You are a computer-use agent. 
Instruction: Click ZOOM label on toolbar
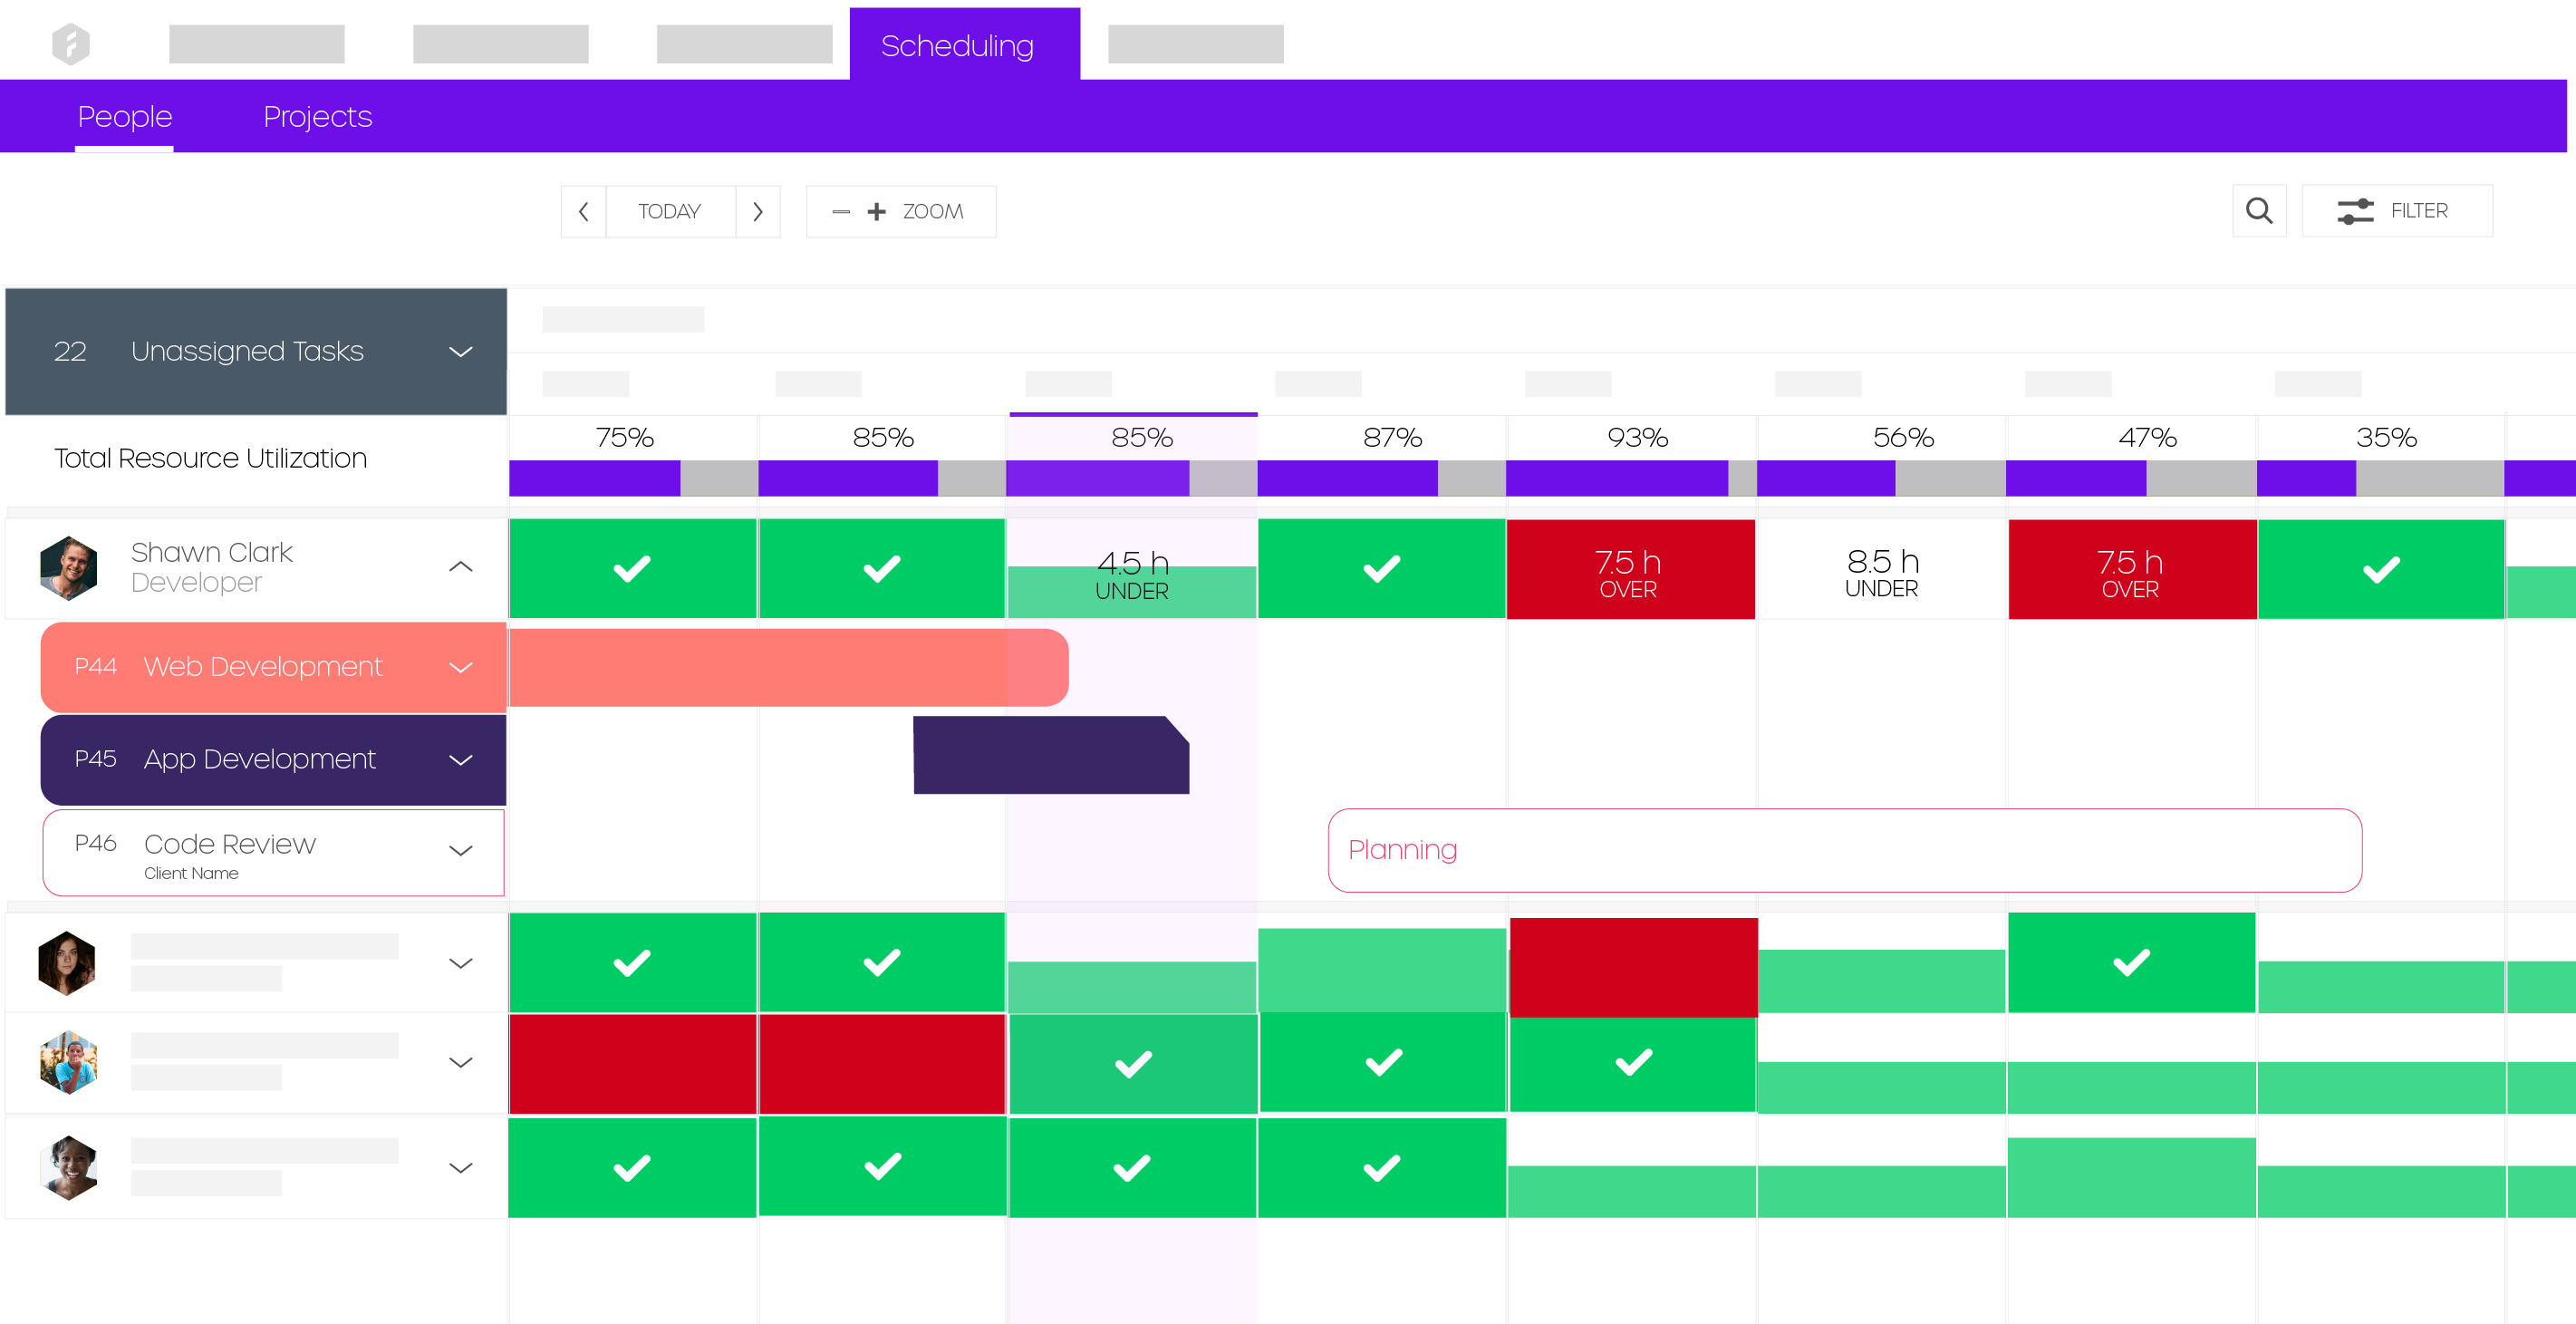point(933,211)
